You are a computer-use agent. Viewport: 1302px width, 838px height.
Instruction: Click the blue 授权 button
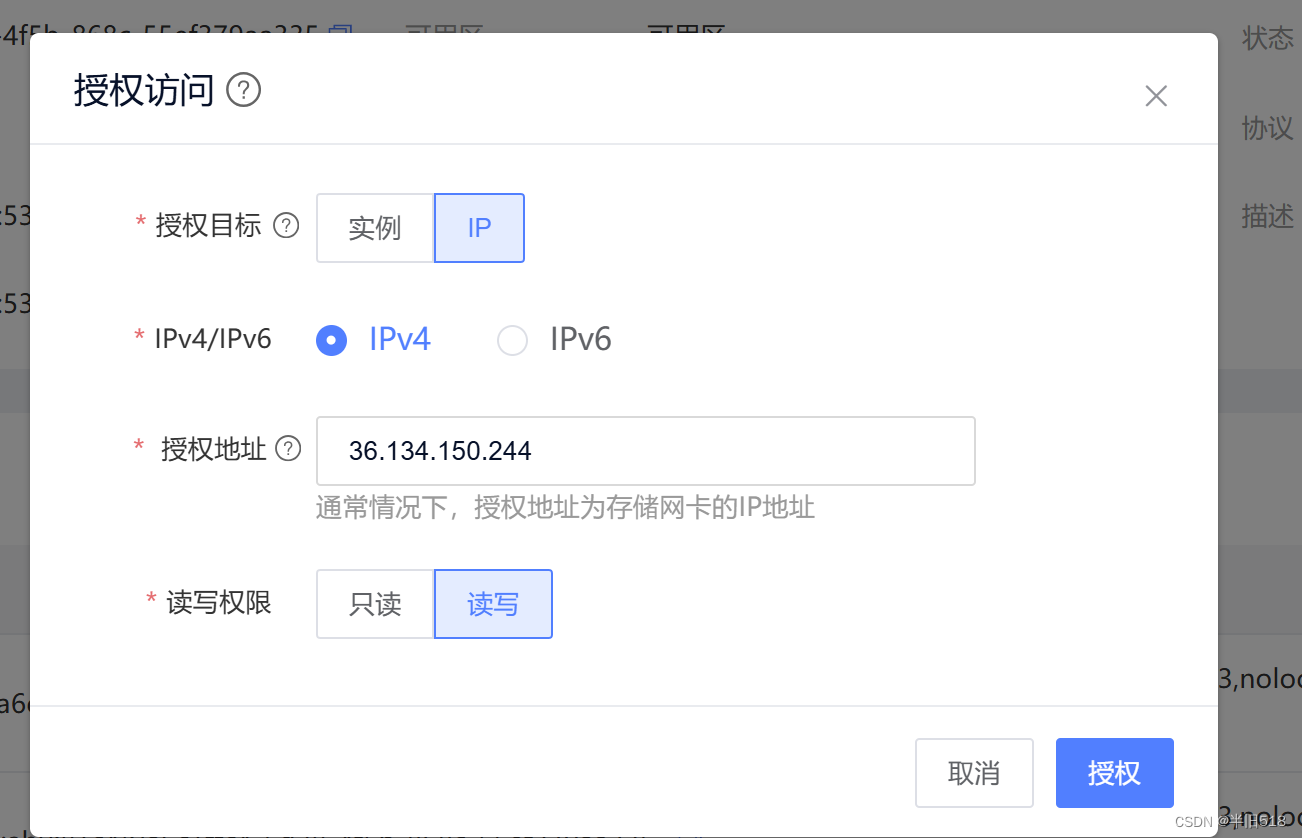[1115, 773]
